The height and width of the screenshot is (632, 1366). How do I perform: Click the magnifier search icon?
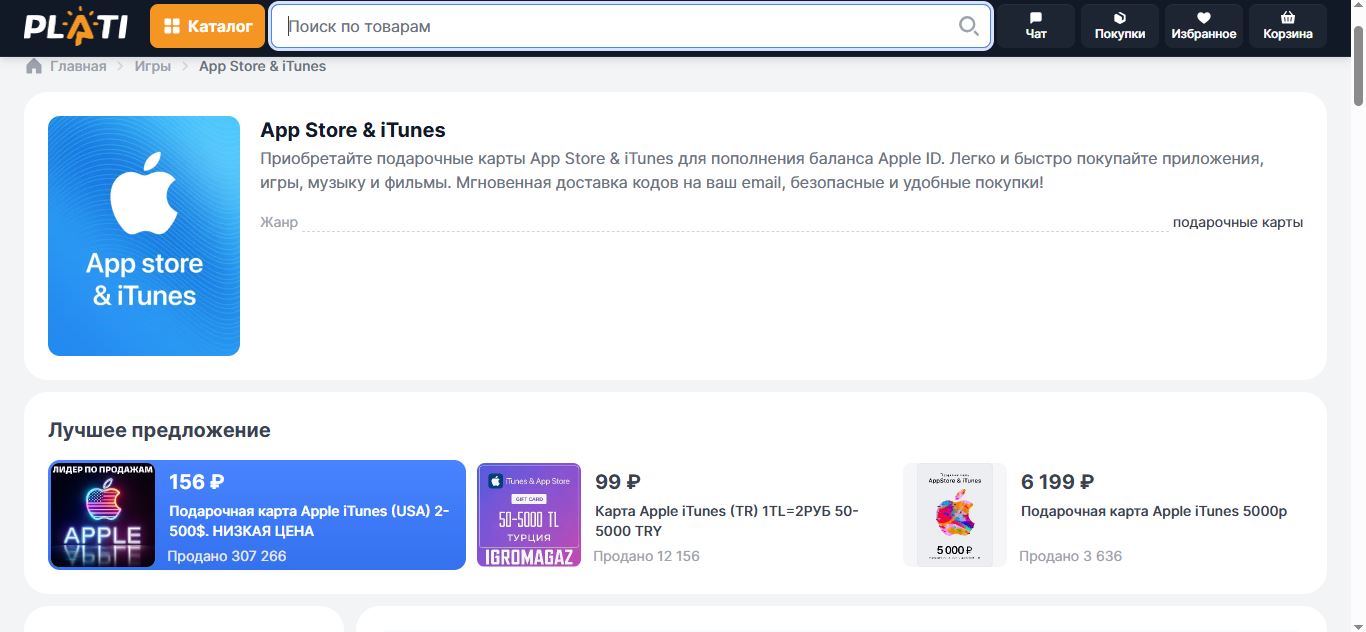(x=968, y=26)
